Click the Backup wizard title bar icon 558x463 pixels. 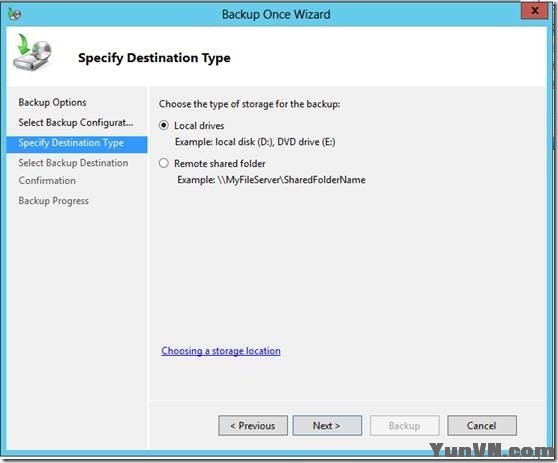tap(15, 14)
